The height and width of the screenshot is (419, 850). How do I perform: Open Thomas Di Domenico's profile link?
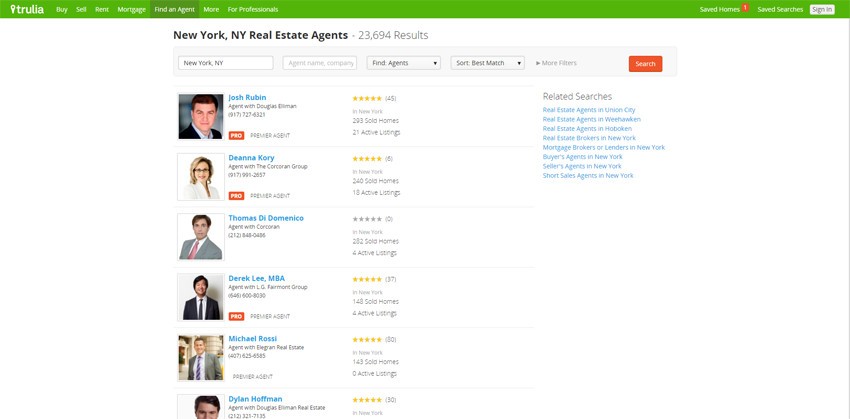(x=266, y=217)
